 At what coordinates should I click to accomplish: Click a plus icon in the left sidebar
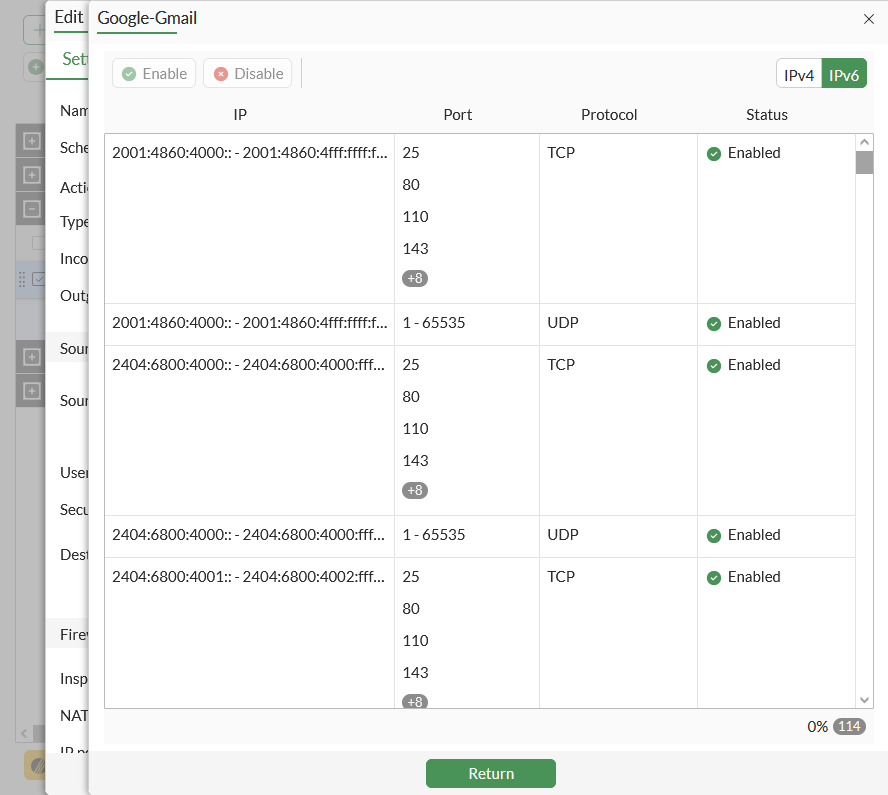click(x=31, y=141)
